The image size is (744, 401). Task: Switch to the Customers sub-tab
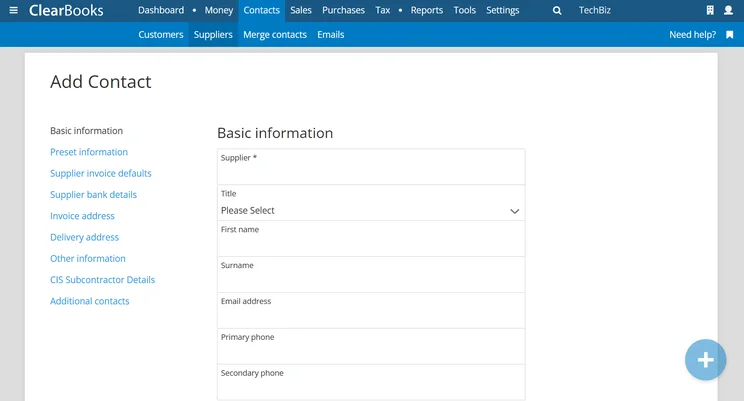(x=161, y=35)
